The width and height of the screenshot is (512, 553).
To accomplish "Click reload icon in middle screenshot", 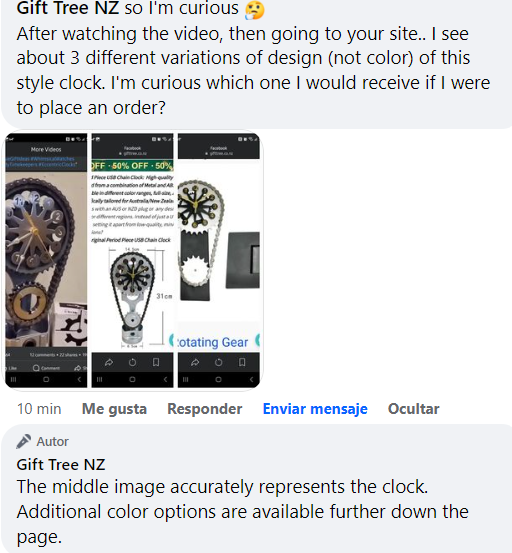I will tap(133, 362).
